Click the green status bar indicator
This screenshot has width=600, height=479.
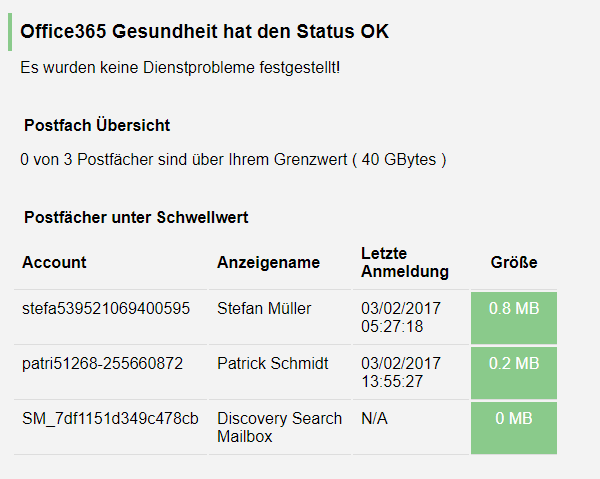pyautogui.click(x=9, y=32)
